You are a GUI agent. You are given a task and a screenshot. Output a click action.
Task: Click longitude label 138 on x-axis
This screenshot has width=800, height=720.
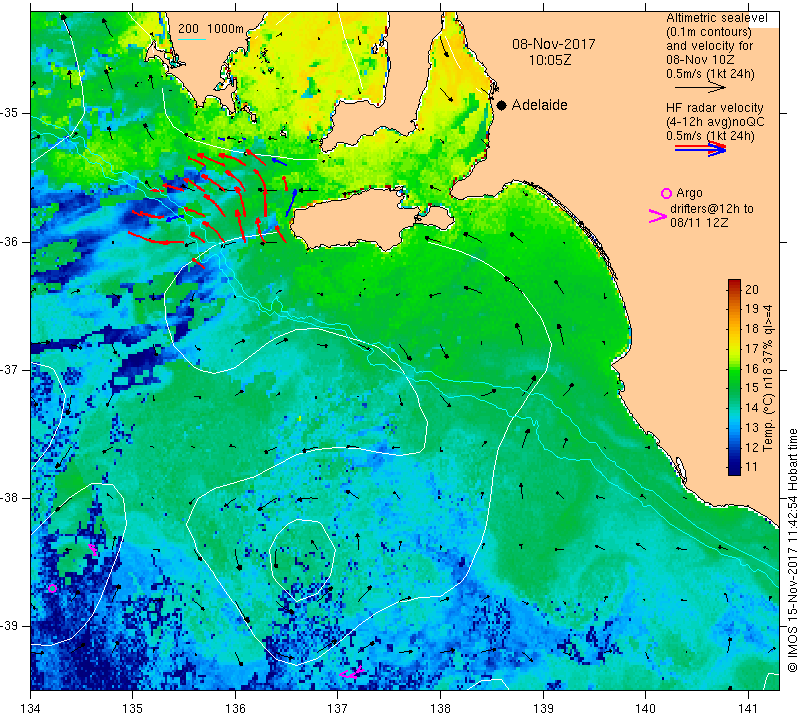[x=440, y=709]
